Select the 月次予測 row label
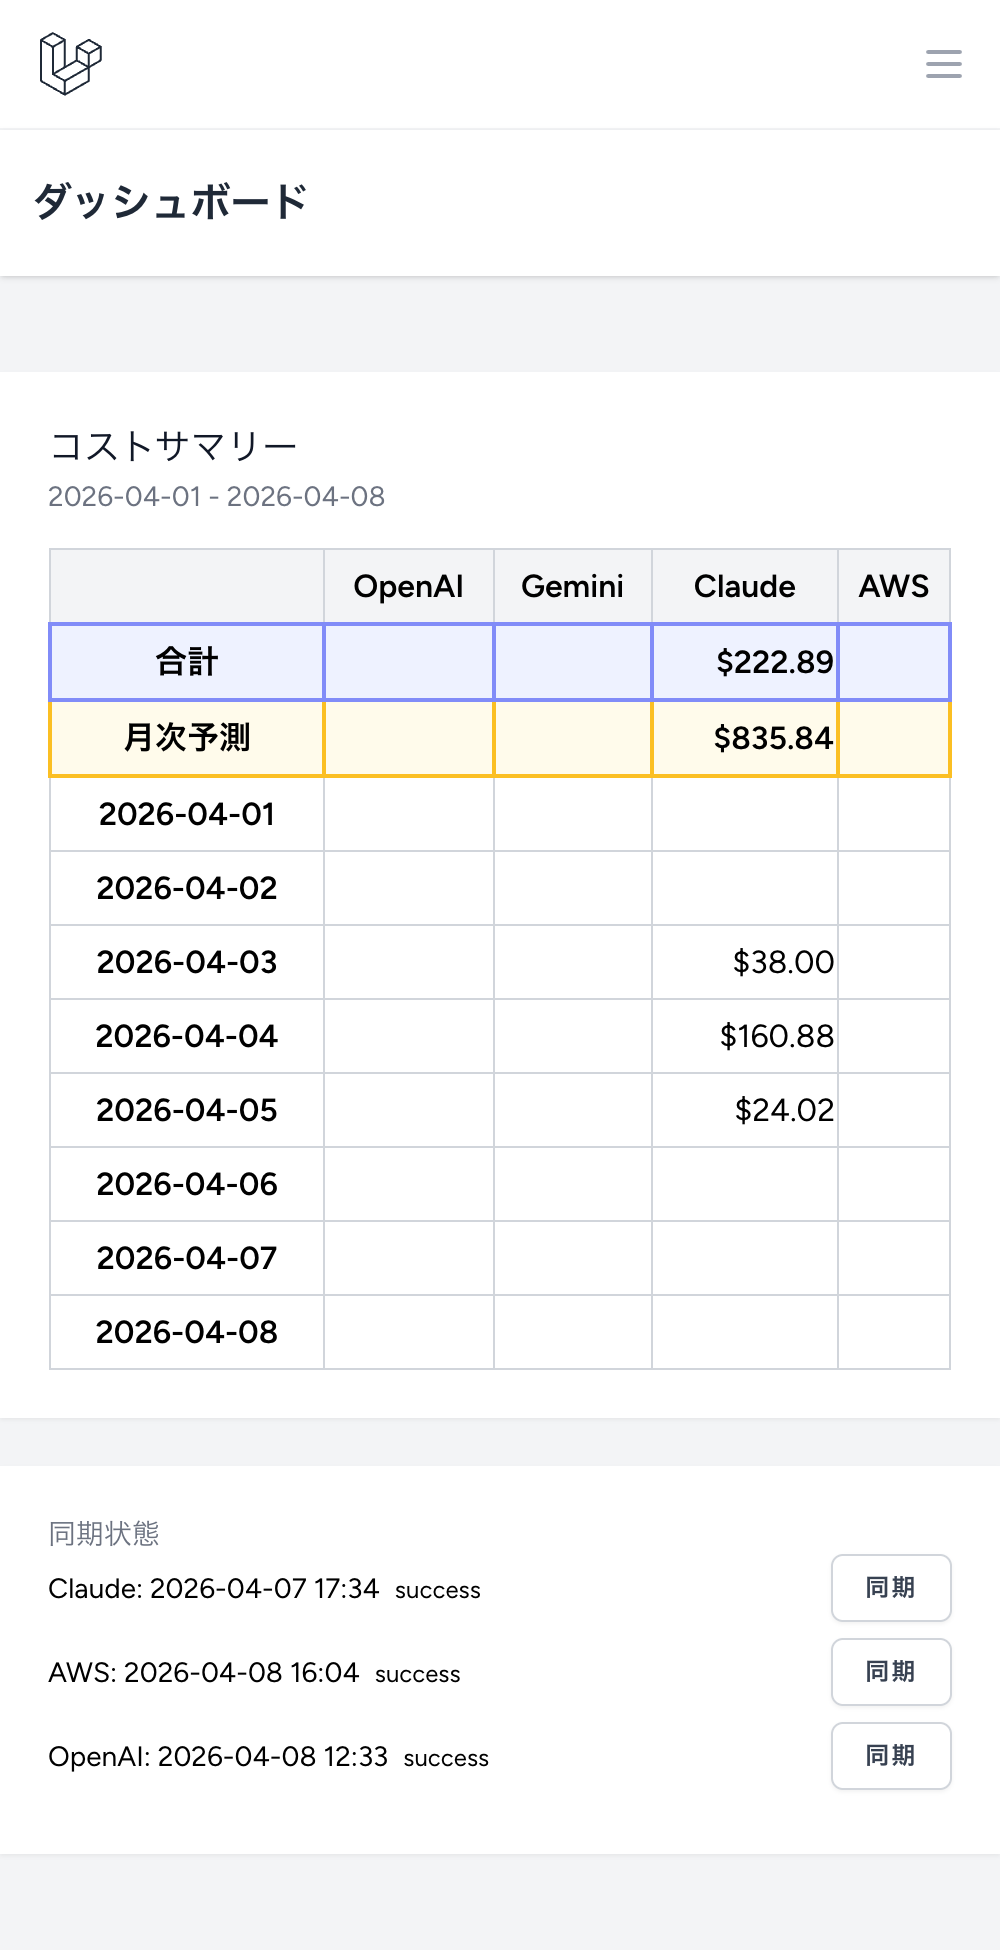 [187, 738]
